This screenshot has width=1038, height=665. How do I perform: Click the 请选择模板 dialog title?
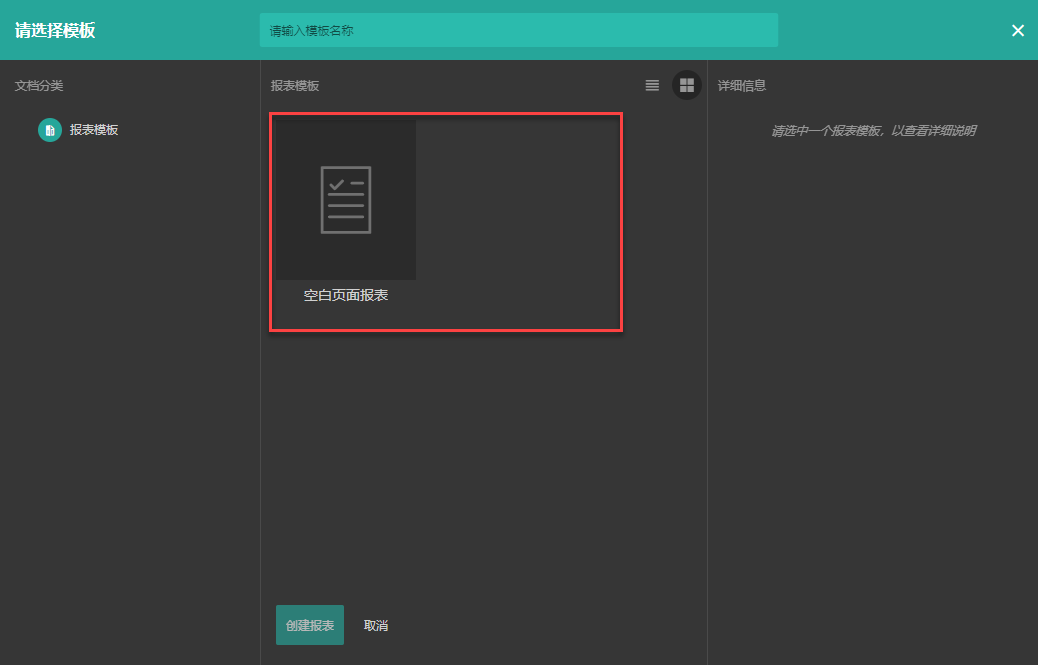[x=55, y=30]
